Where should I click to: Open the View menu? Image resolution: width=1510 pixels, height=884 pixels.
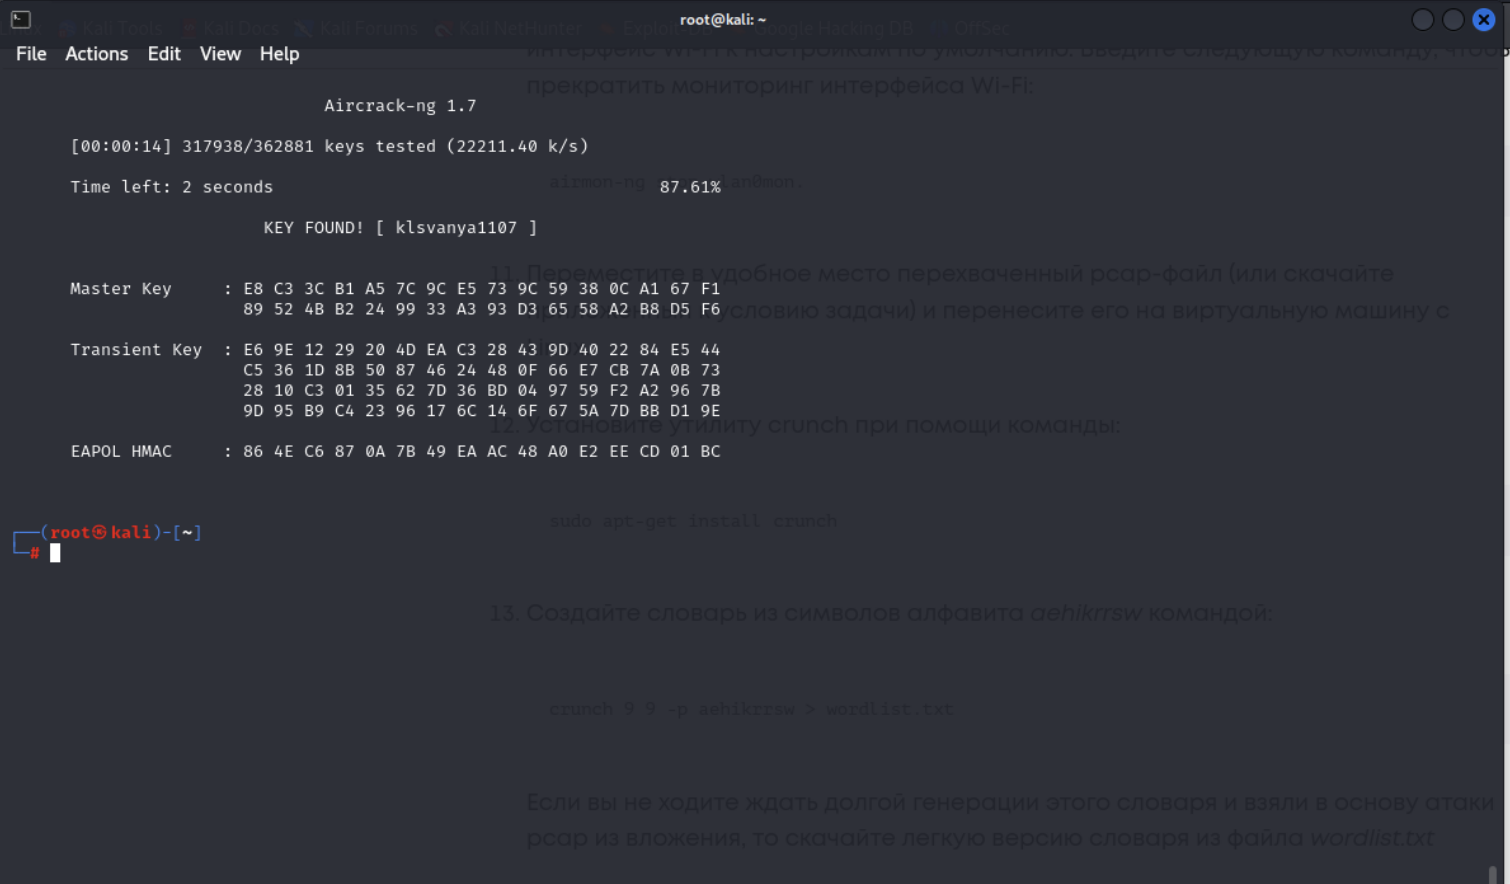[220, 54]
